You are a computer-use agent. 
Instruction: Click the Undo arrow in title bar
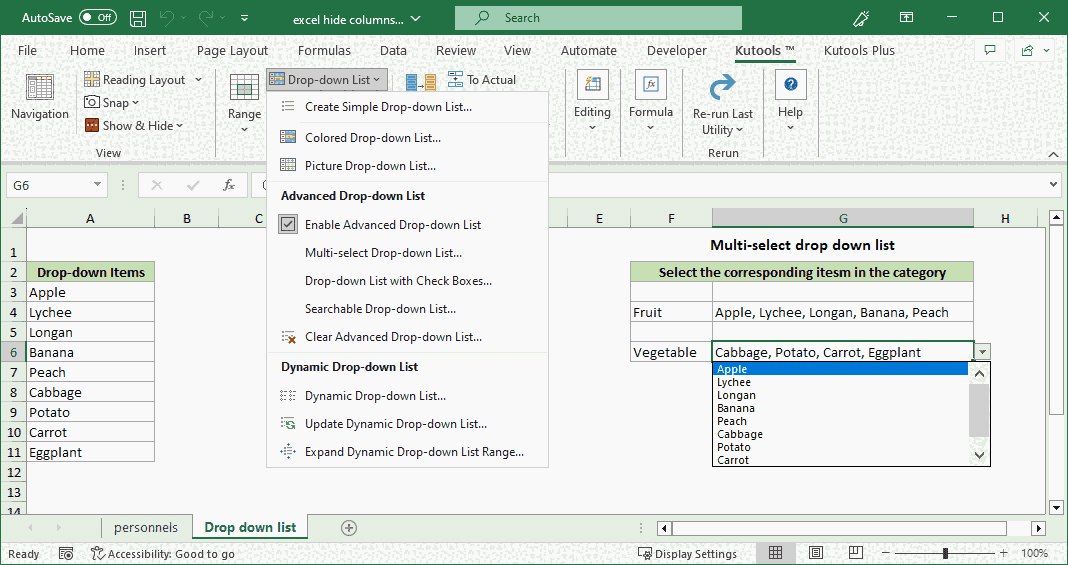click(x=167, y=18)
